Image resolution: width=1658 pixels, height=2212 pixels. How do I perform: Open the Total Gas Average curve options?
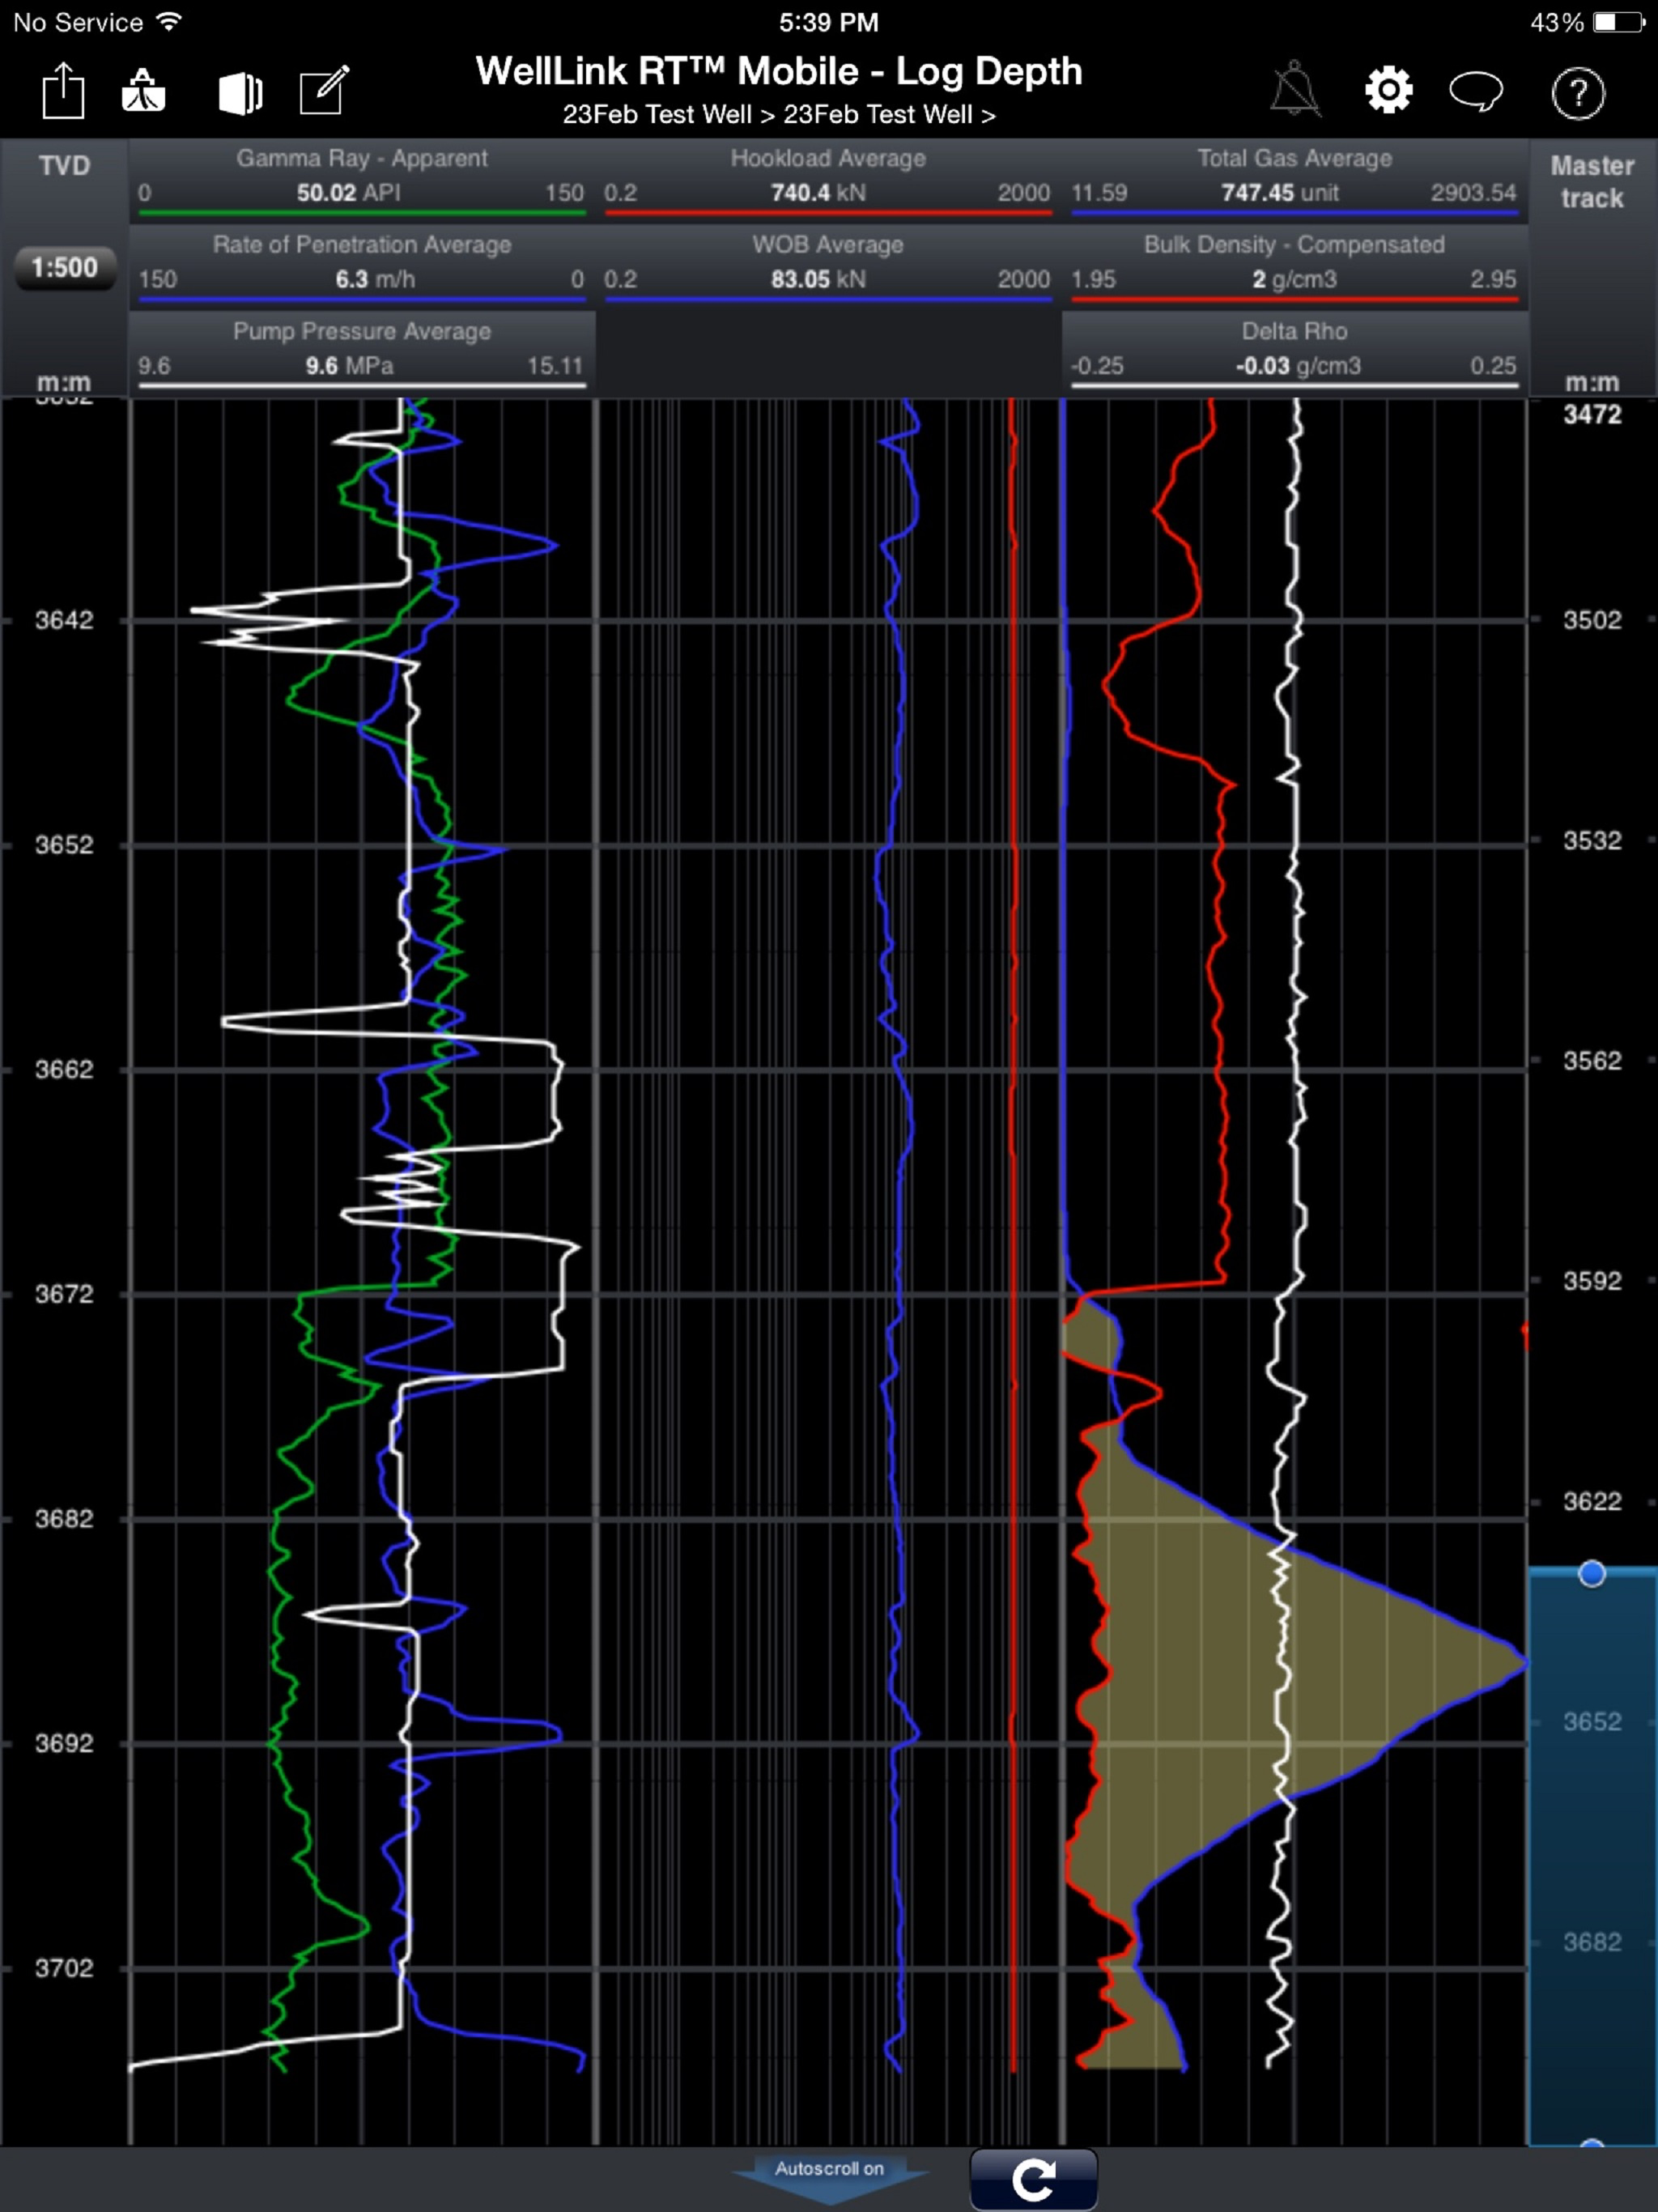[x=1293, y=175]
